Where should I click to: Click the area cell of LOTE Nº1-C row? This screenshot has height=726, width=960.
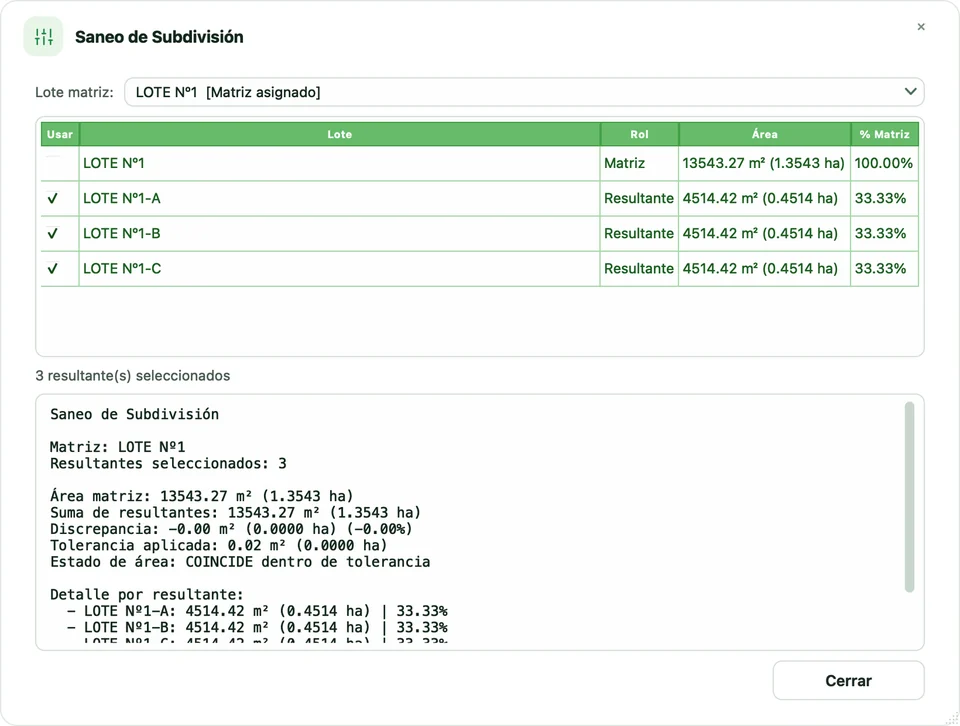(765, 268)
